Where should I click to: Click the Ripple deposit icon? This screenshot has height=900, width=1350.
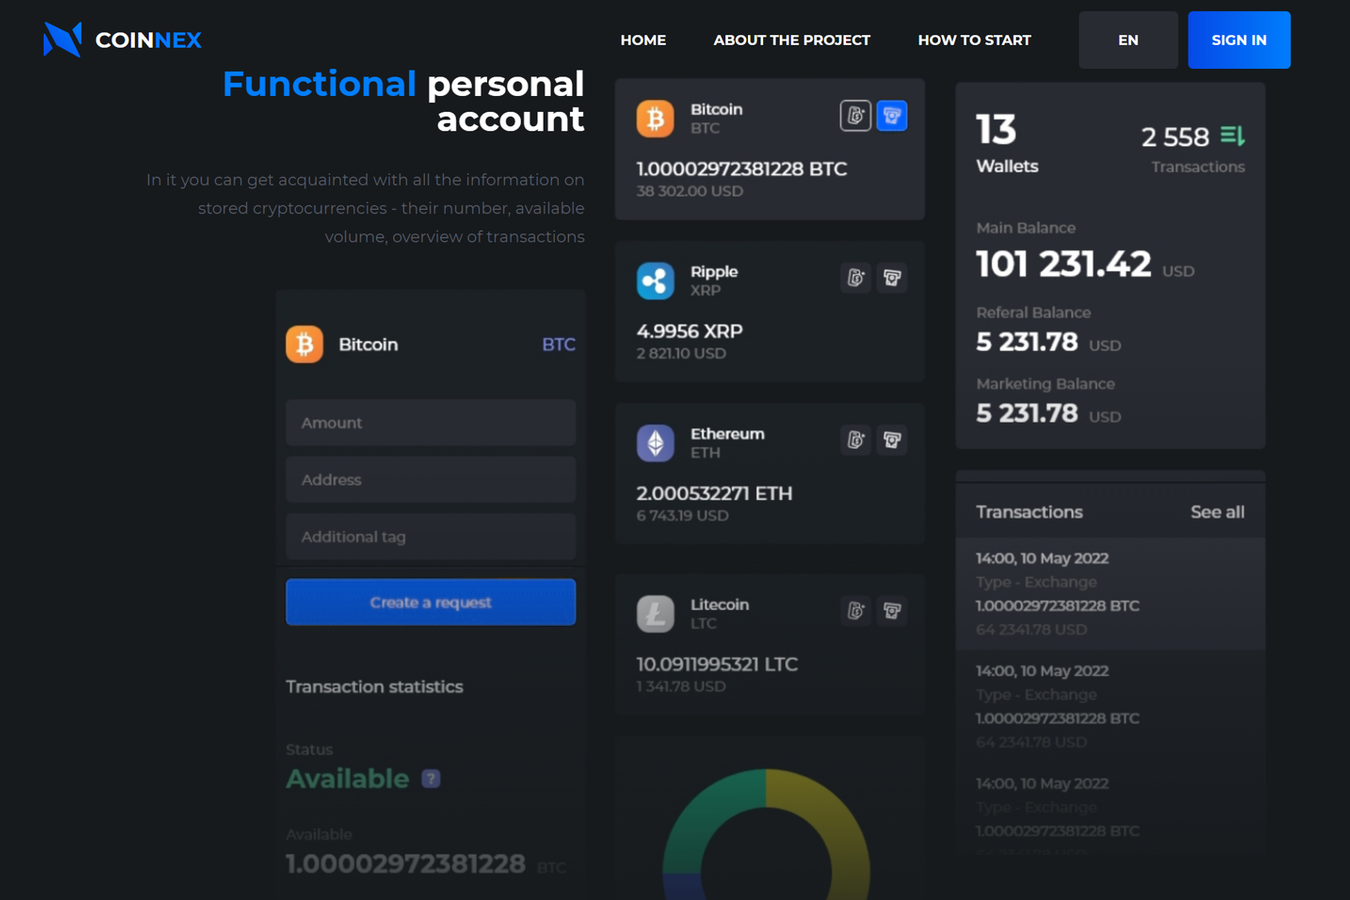tap(855, 278)
